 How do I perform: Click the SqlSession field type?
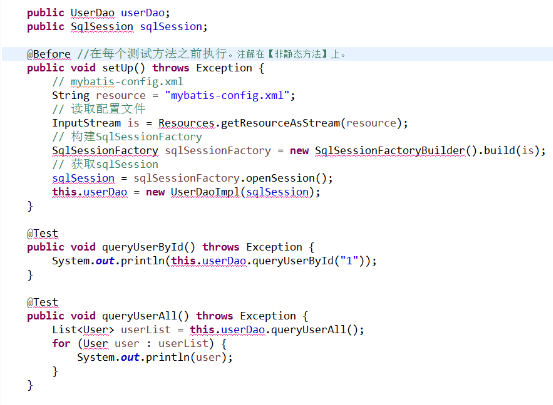point(102,26)
